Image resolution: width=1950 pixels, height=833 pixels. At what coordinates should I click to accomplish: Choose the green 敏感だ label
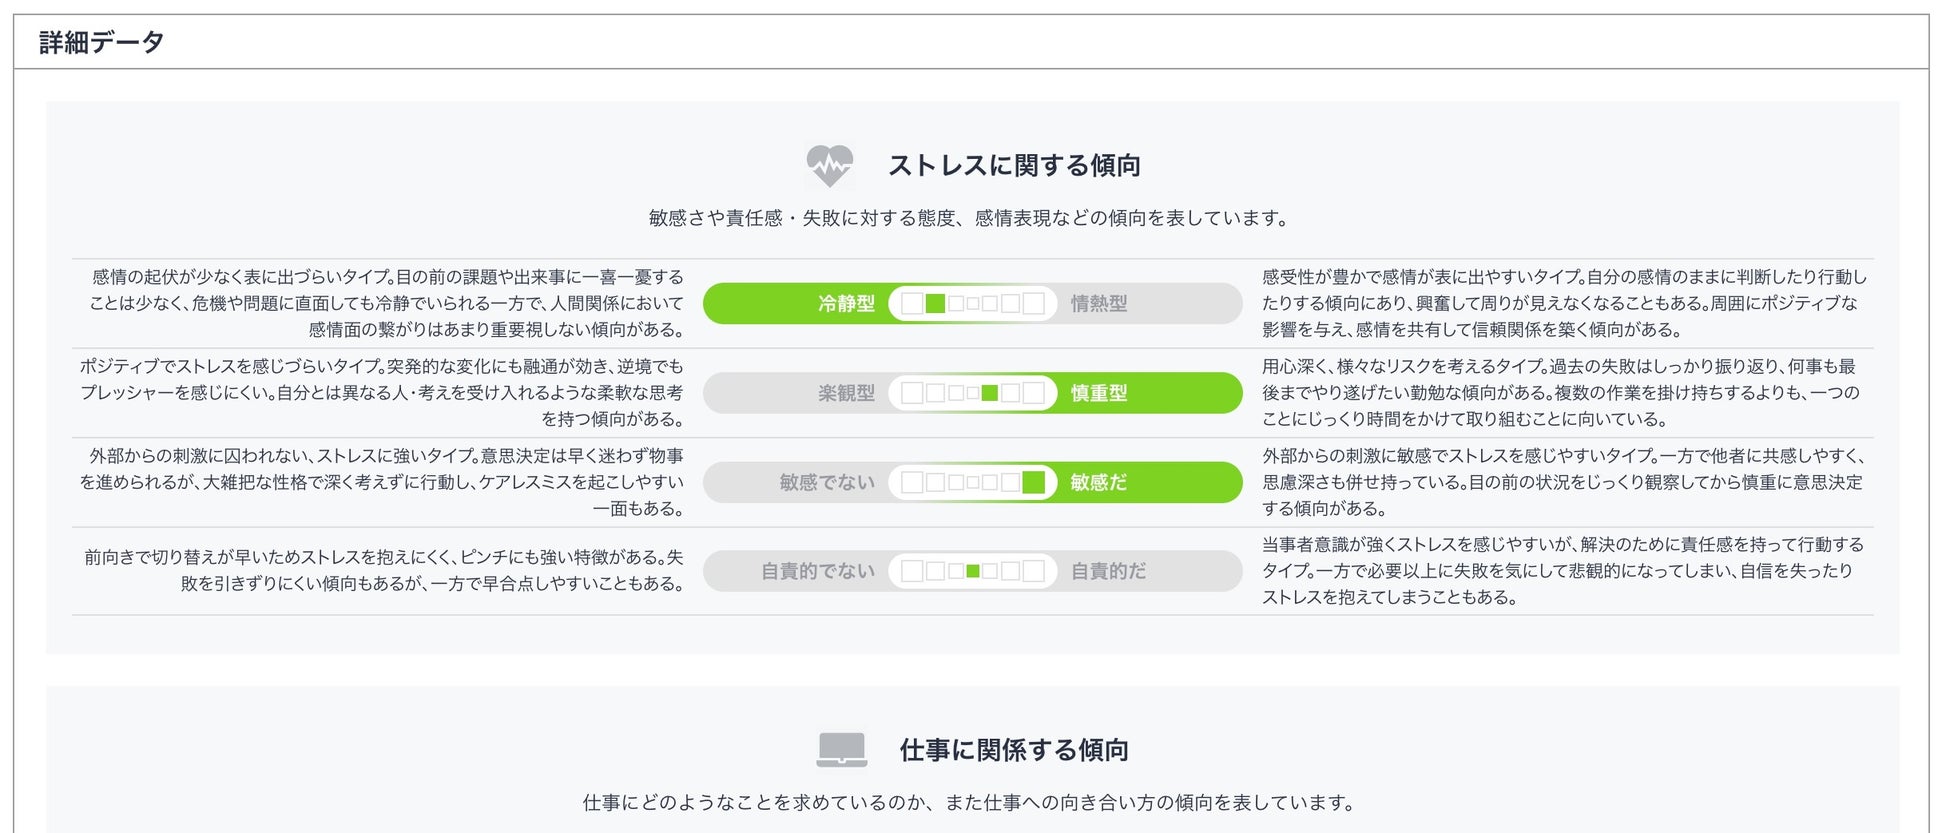pos(1098,483)
